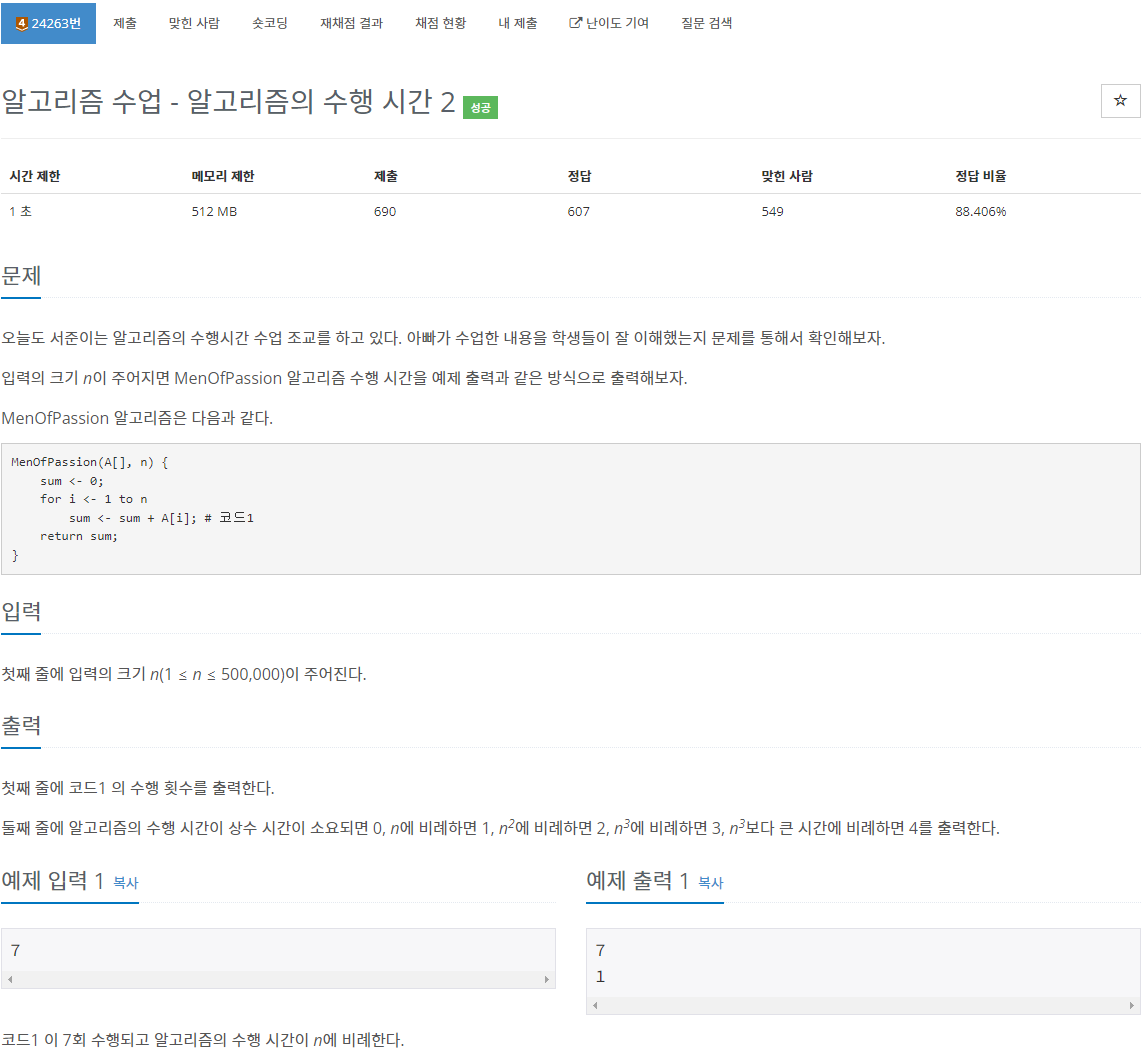Open the 채점 현황 tab
The width and height of the screenshot is (1145, 1057).
(440, 23)
